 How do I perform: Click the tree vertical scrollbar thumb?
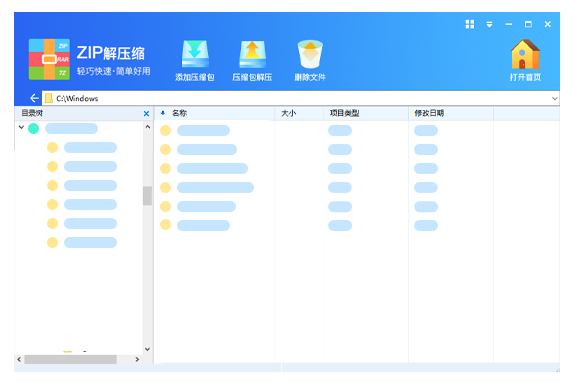[148, 196]
